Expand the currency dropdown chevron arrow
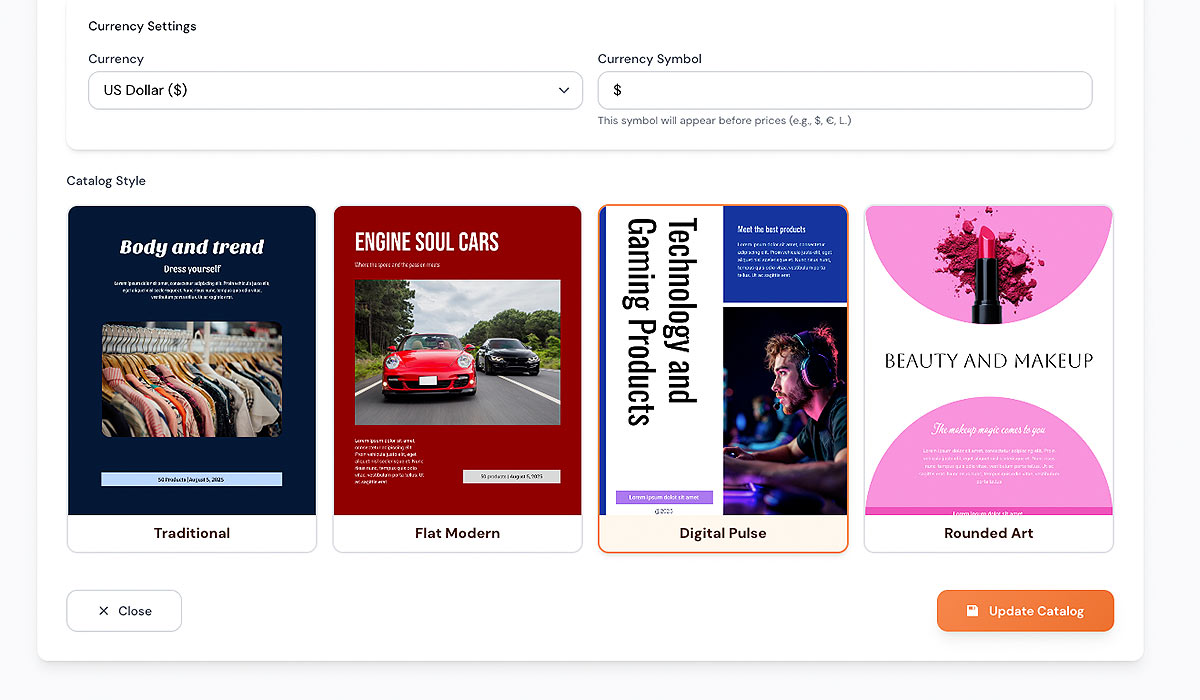The width and height of the screenshot is (1200, 700). [563, 90]
